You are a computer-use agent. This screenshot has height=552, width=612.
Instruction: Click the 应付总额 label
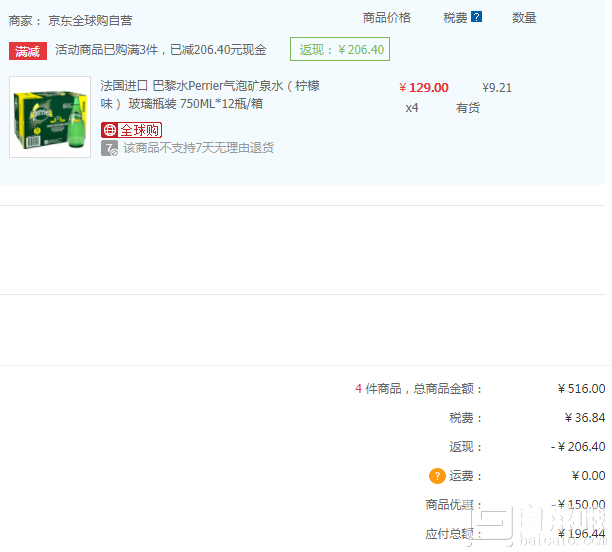pos(453,533)
